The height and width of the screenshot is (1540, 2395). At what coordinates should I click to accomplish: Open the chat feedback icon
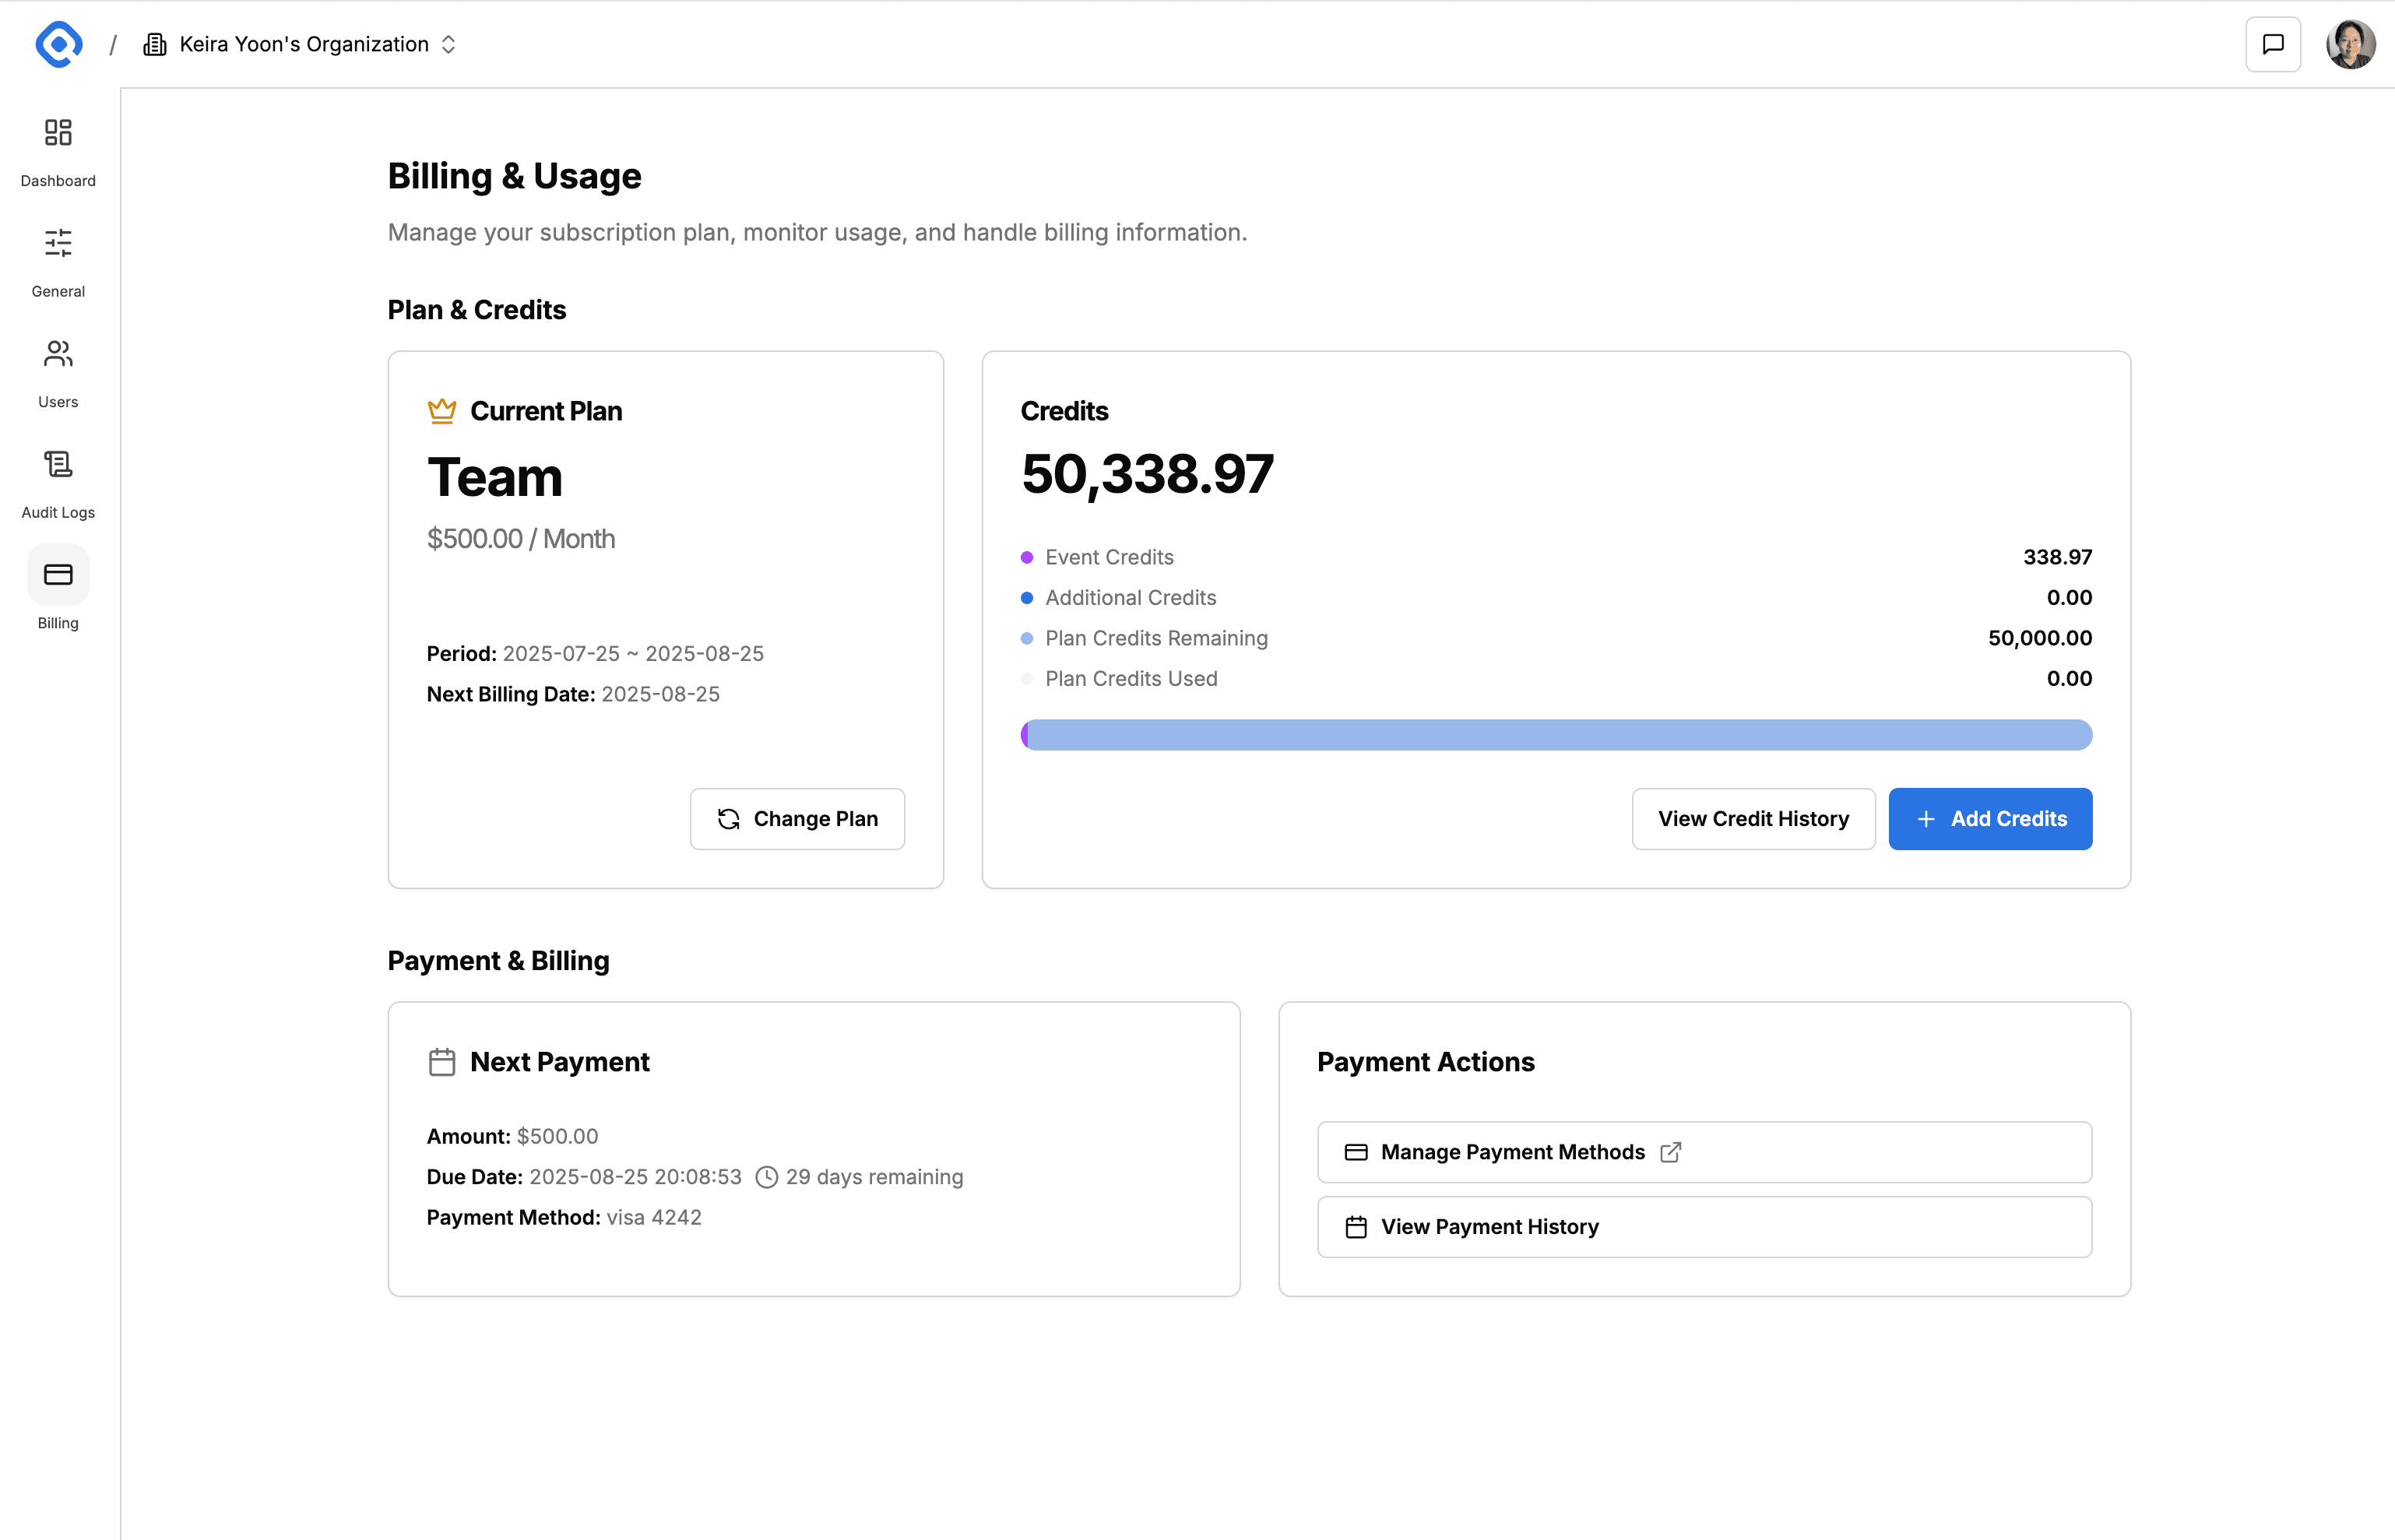pyautogui.click(x=2272, y=44)
